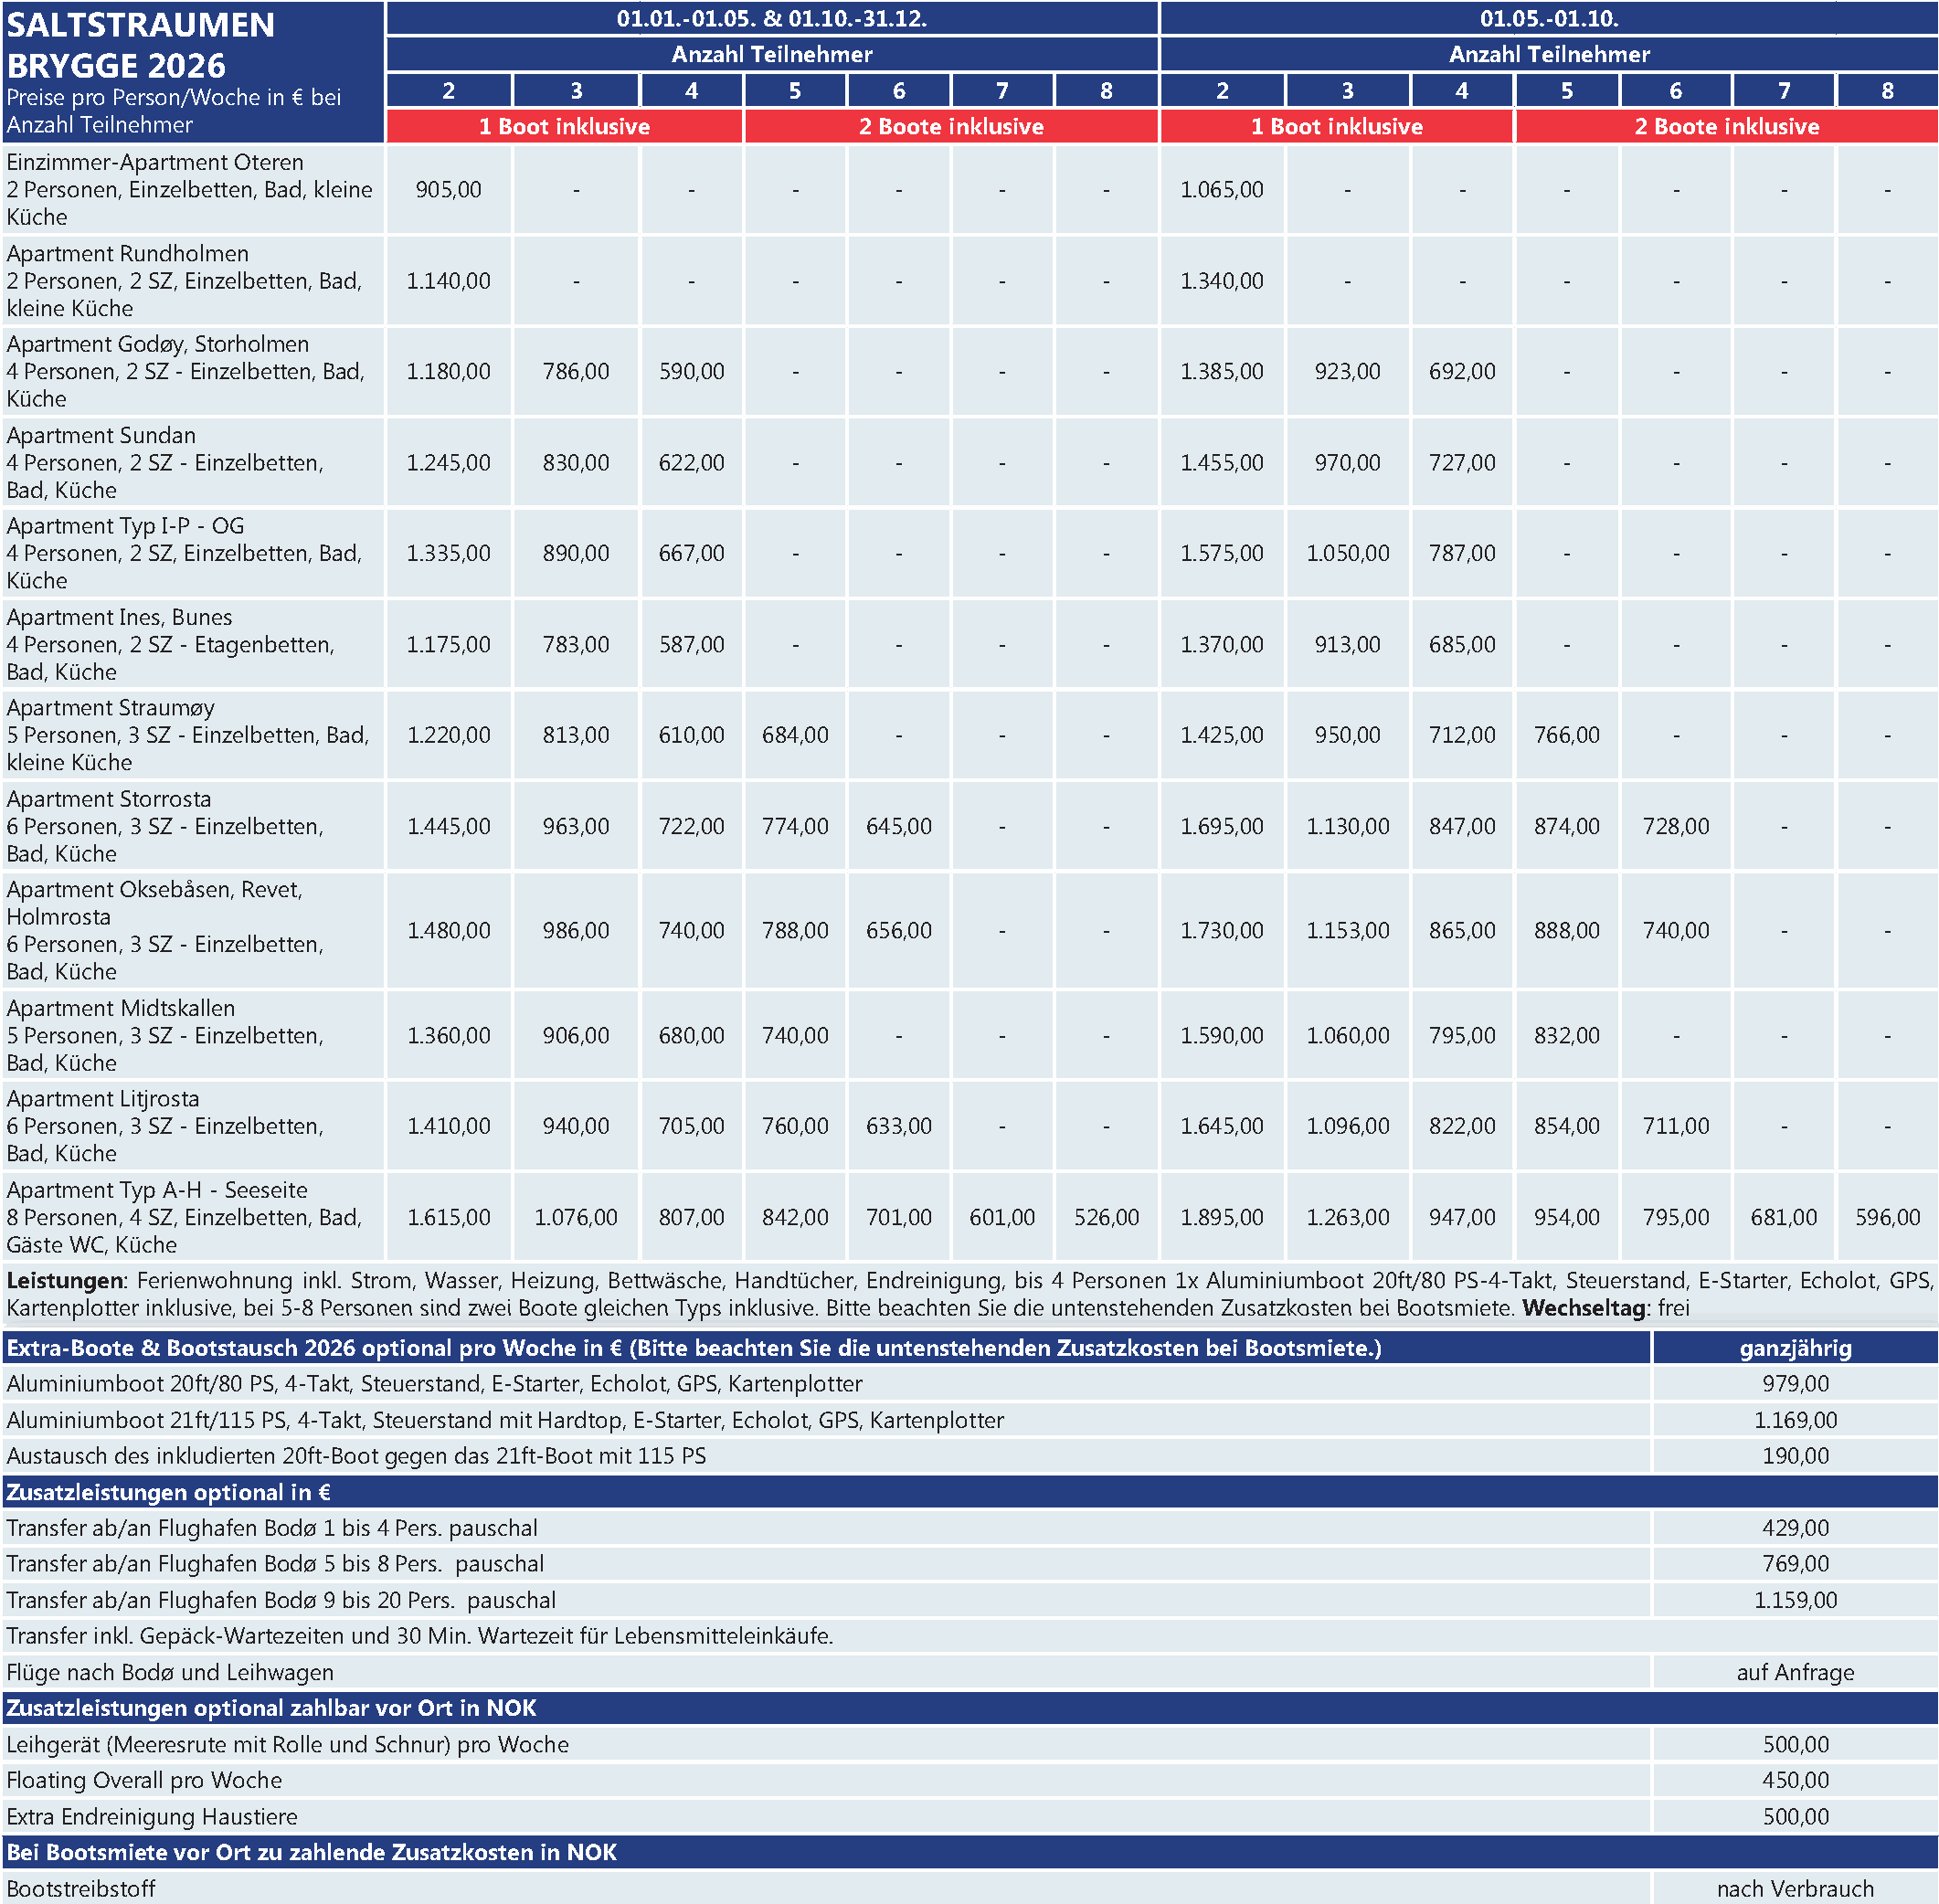The image size is (1939, 1904).
Task: Click the 21ft/115 PS boat price 1.169,00
Action: pyautogui.click(x=1795, y=1421)
